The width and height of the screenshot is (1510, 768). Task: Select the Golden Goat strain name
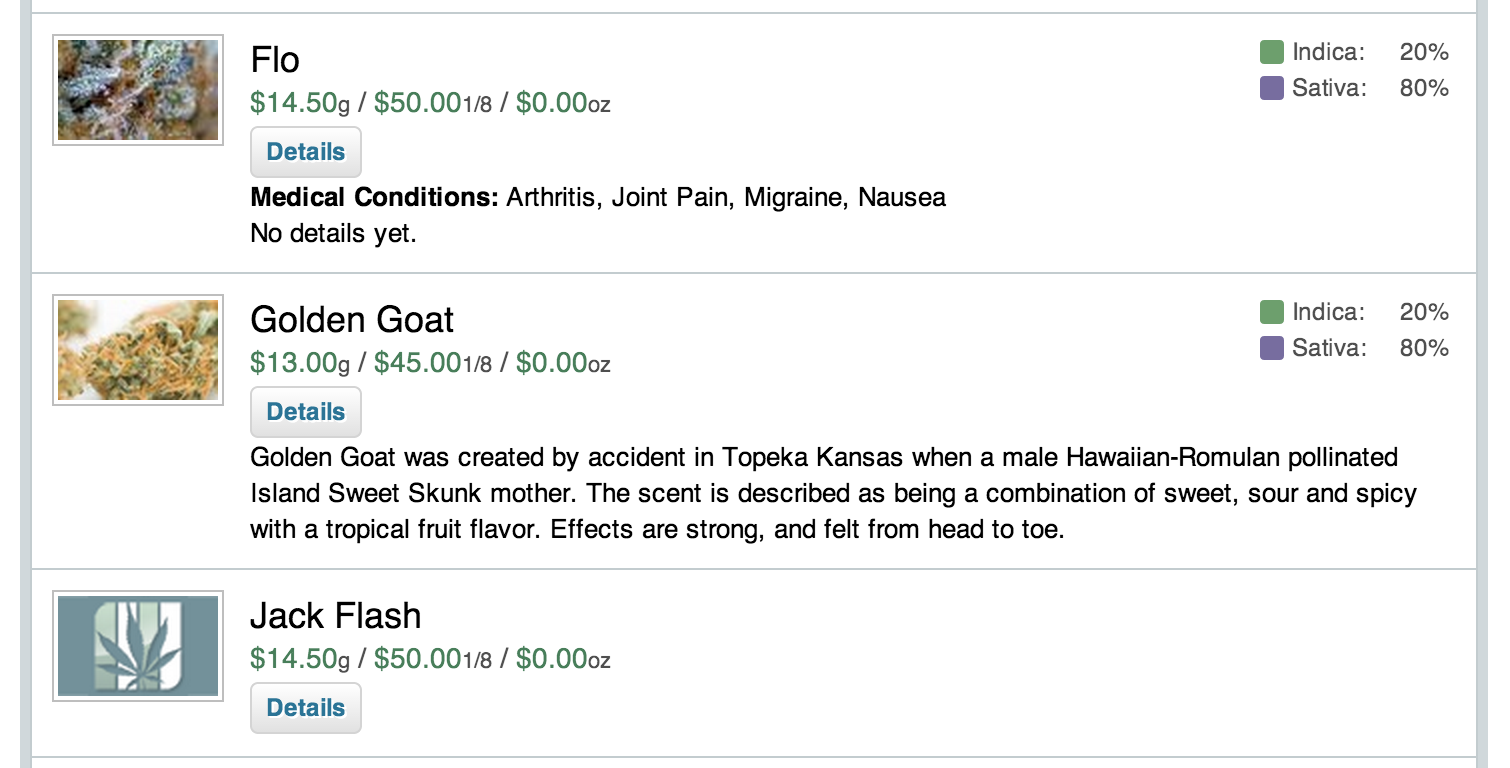[352, 320]
